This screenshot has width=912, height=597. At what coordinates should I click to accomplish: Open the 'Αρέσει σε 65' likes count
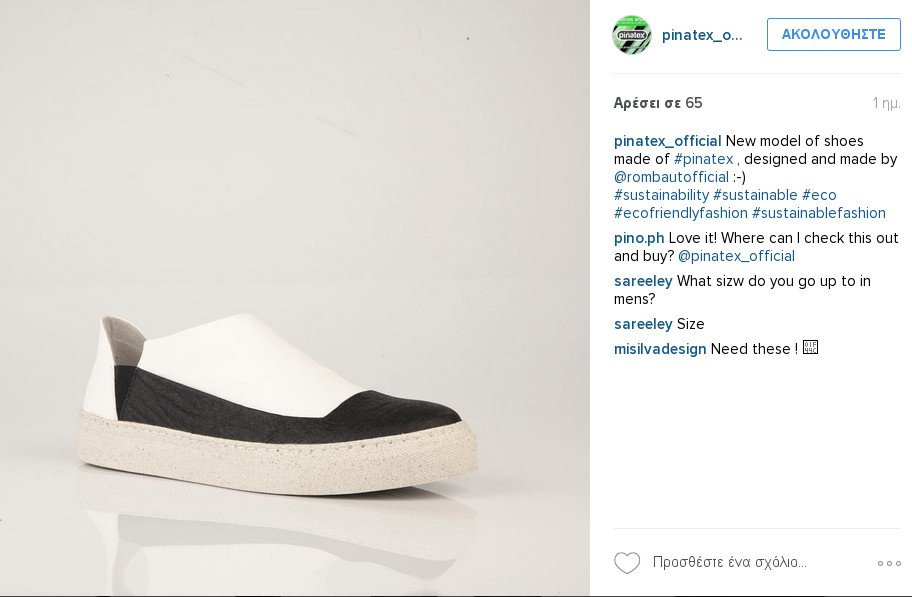click(x=658, y=103)
